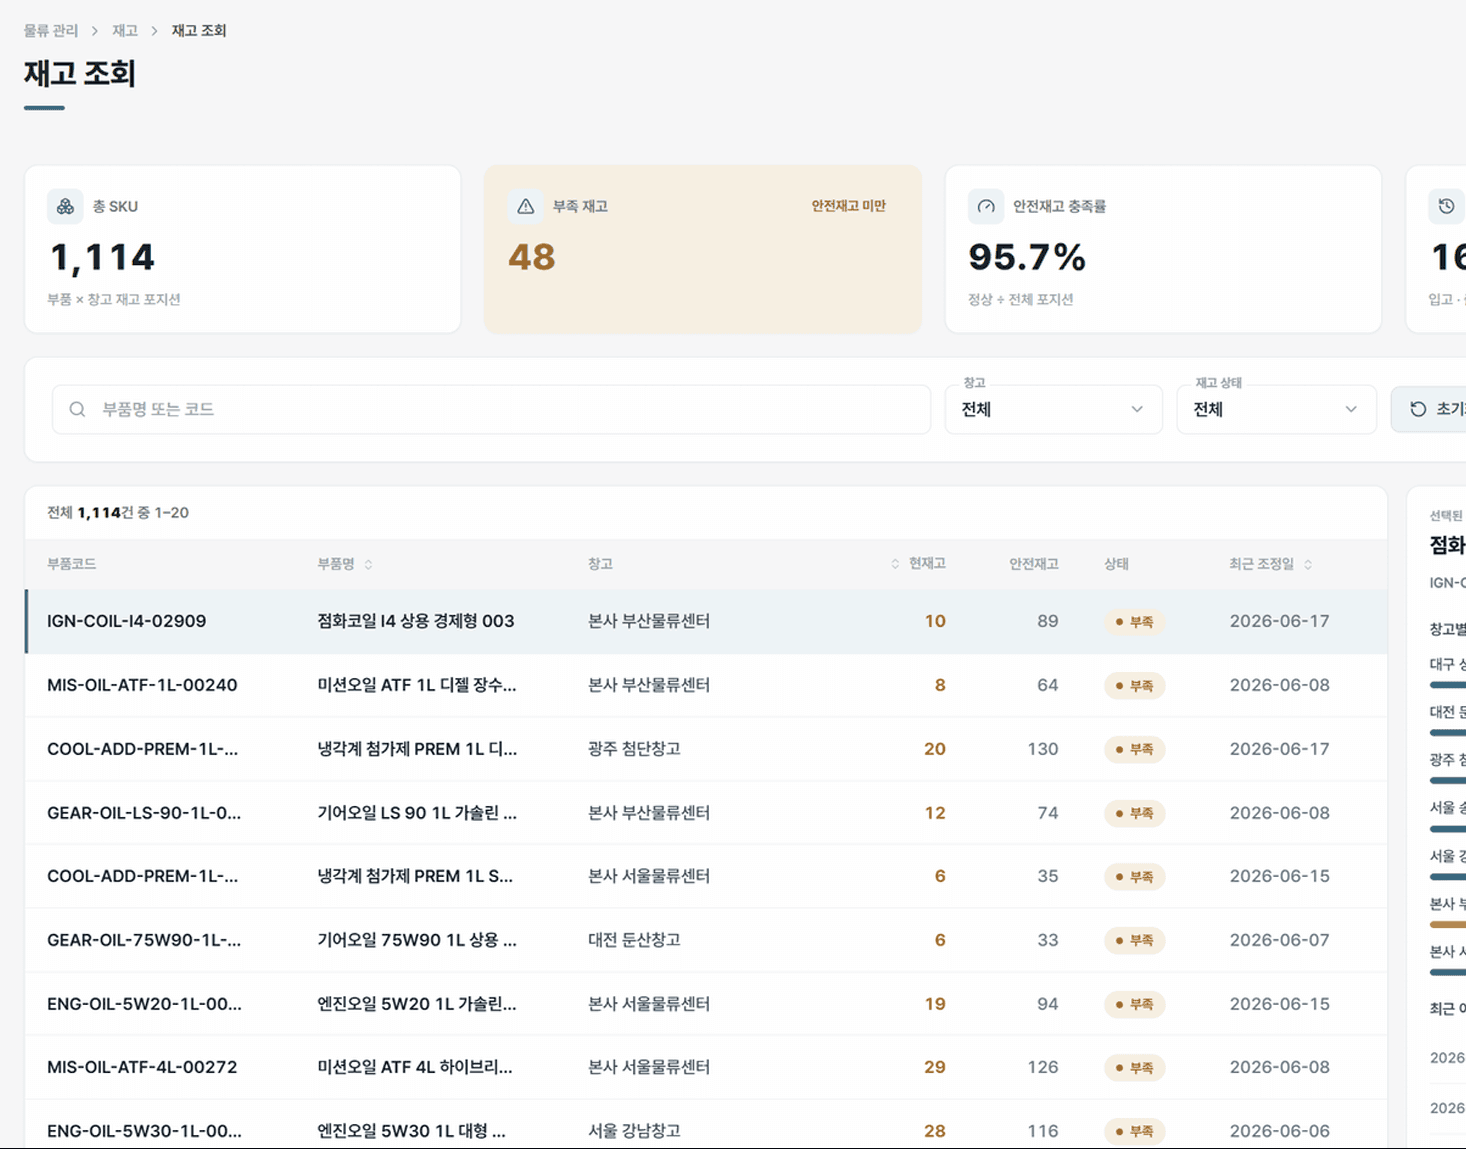
Task: Sort by 창고 column header
Action: pos(600,564)
